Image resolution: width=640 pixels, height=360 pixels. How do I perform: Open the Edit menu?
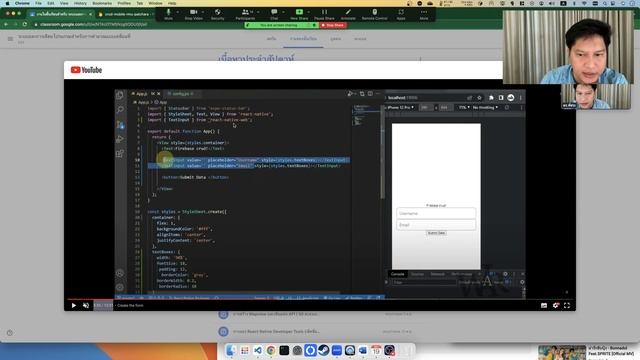tap(51, 3)
